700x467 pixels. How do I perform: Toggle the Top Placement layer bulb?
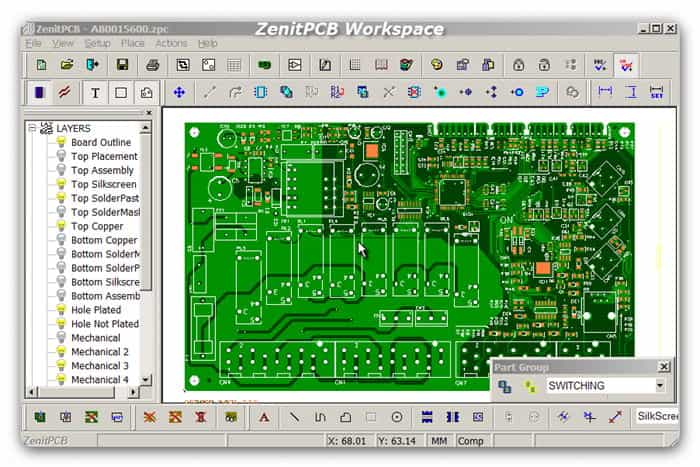click(61, 156)
